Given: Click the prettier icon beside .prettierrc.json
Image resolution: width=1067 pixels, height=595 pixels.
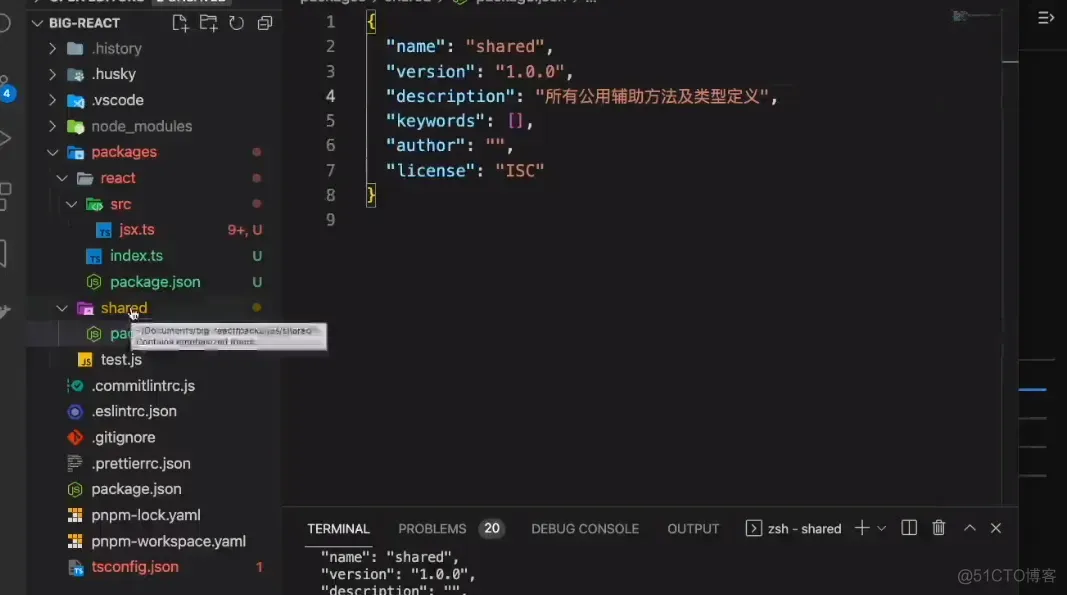Looking at the screenshot, I should 75,464.
